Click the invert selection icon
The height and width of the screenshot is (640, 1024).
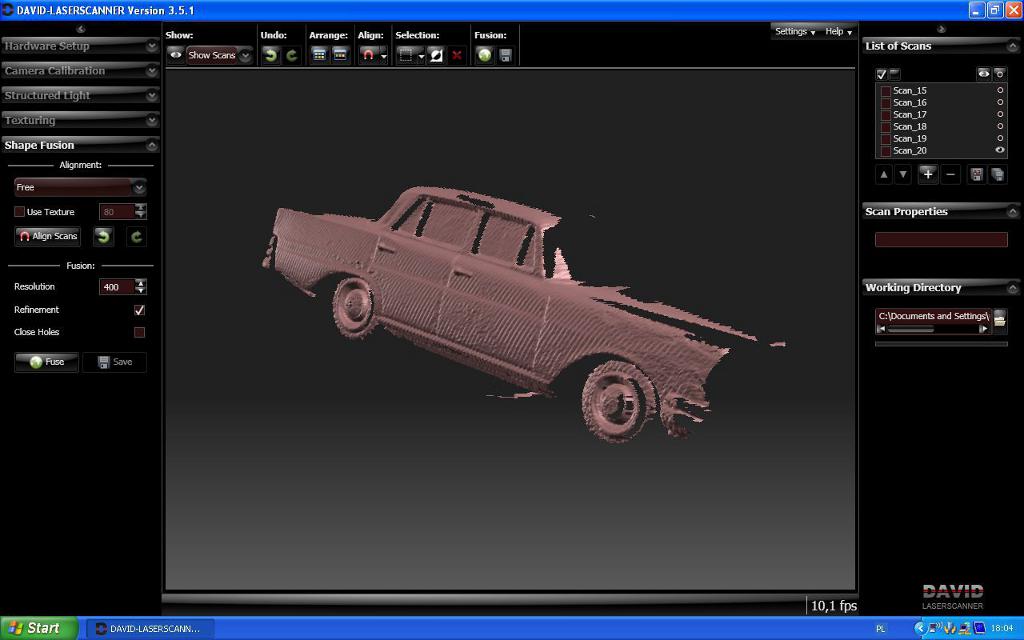click(x=436, y=56)
